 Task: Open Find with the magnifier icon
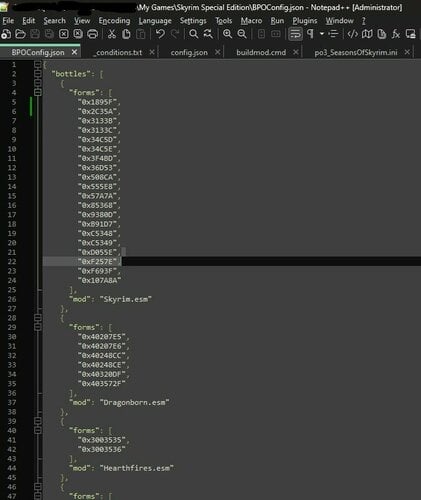[x=193, y=34]
